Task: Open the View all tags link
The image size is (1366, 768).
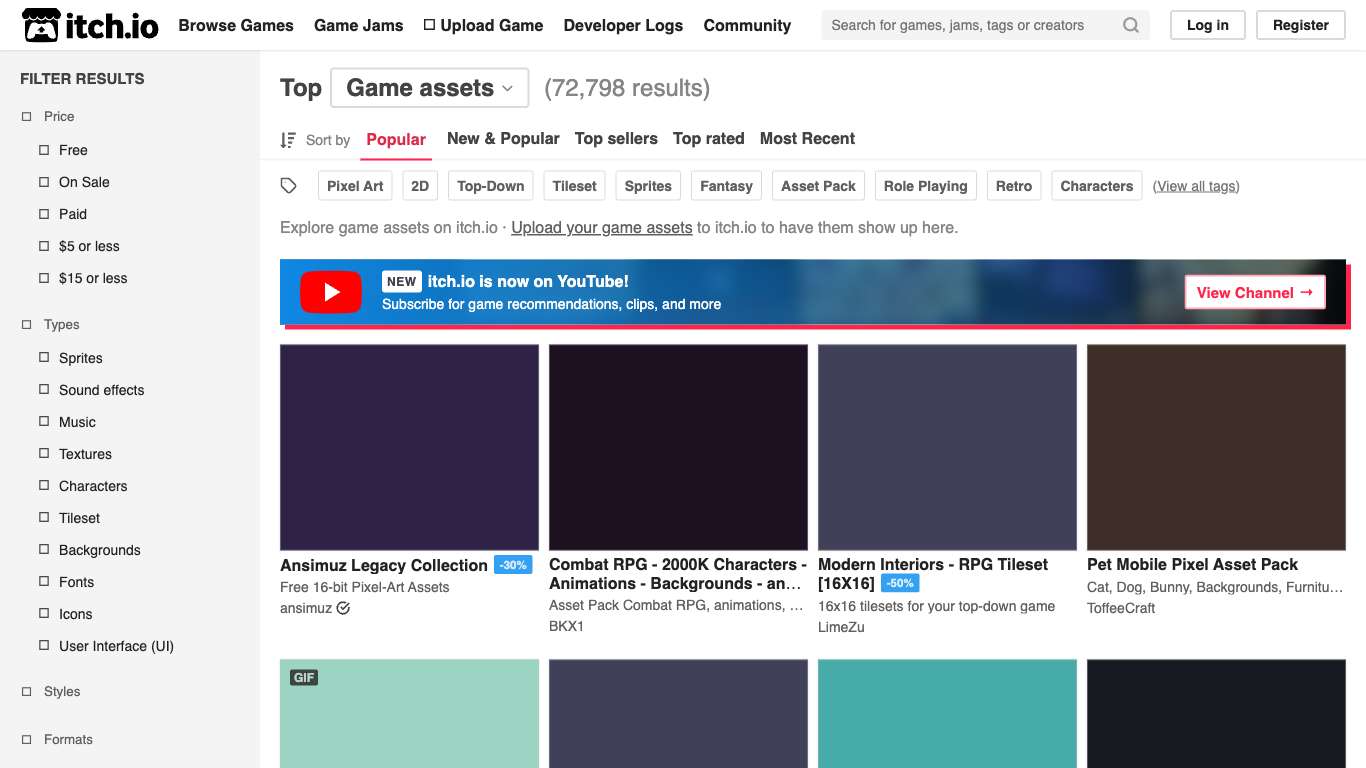Action: (1196, 186)
